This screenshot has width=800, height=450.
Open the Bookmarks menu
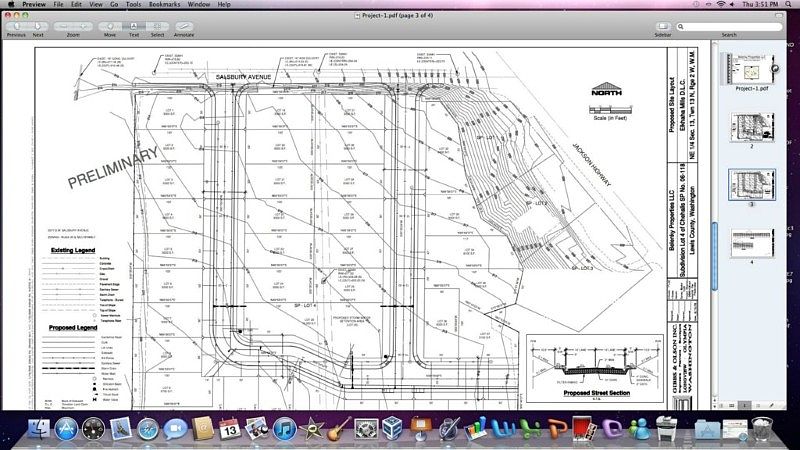(164, 4)
